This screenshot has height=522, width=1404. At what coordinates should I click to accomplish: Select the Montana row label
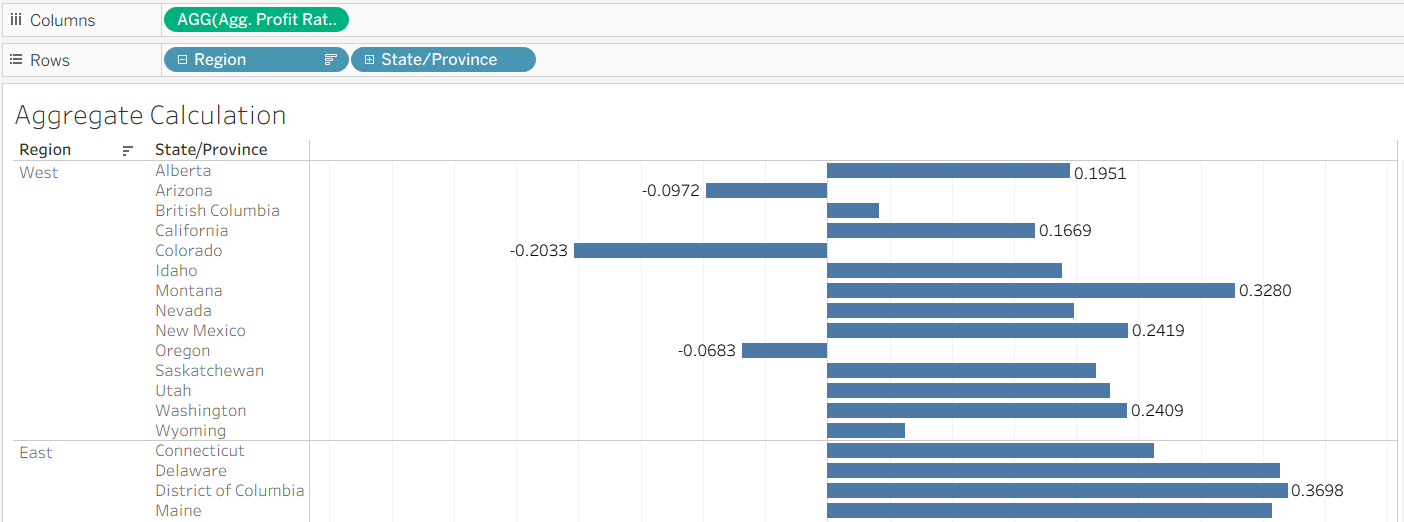click(x=189, y=290)
